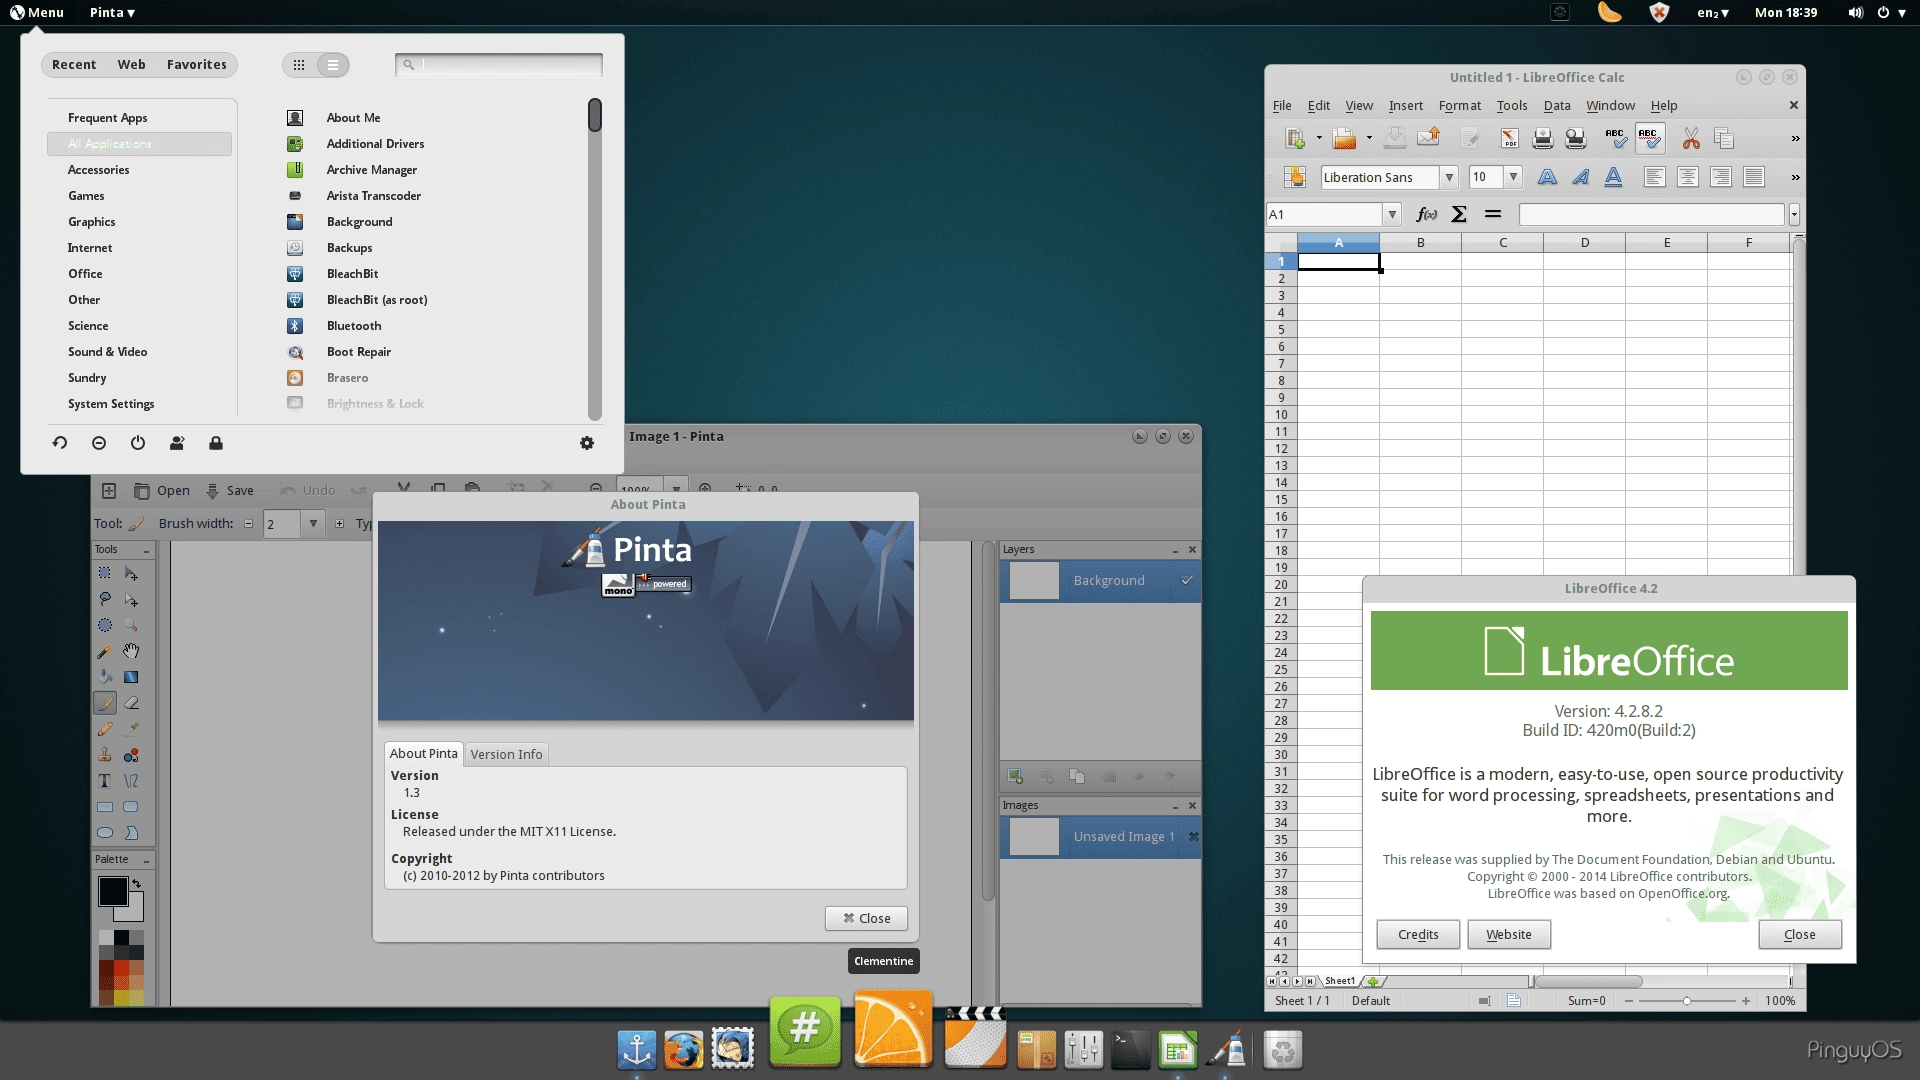Click the settings gear in the menu panel
The width and height of the screenshot is (1920, 1080).
click(x=587, y=443)
